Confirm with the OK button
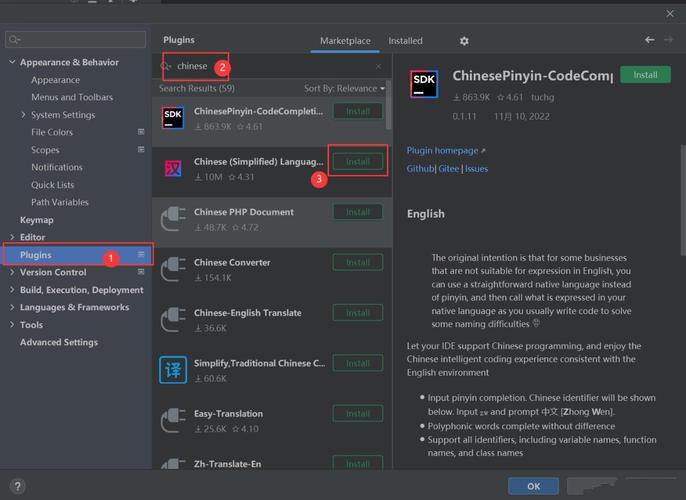The image size is (686, 500). pyautogui.click(x=533, y=486)
